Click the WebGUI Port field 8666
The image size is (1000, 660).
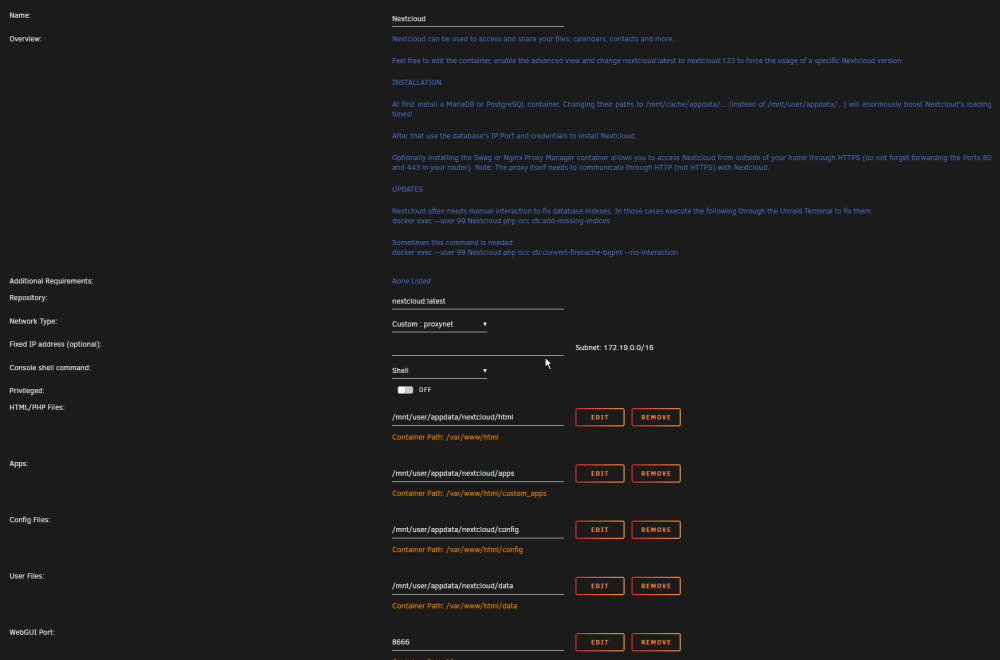pyautogui.click(x=478, y=642)
